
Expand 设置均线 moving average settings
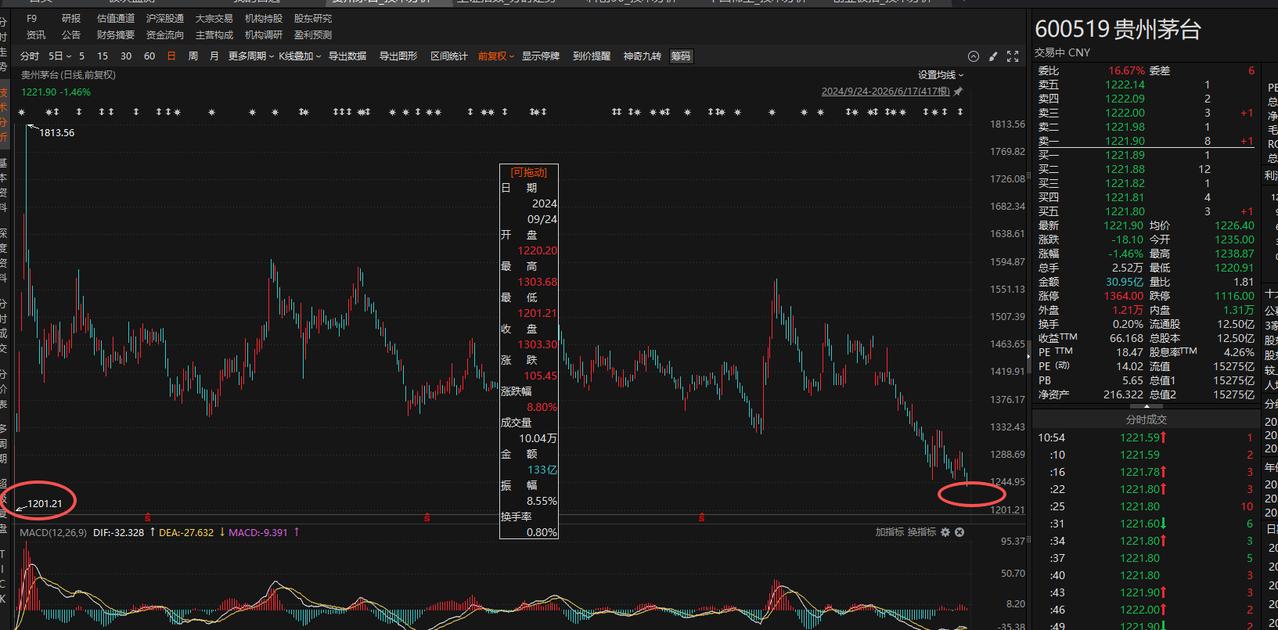point(941,75)
